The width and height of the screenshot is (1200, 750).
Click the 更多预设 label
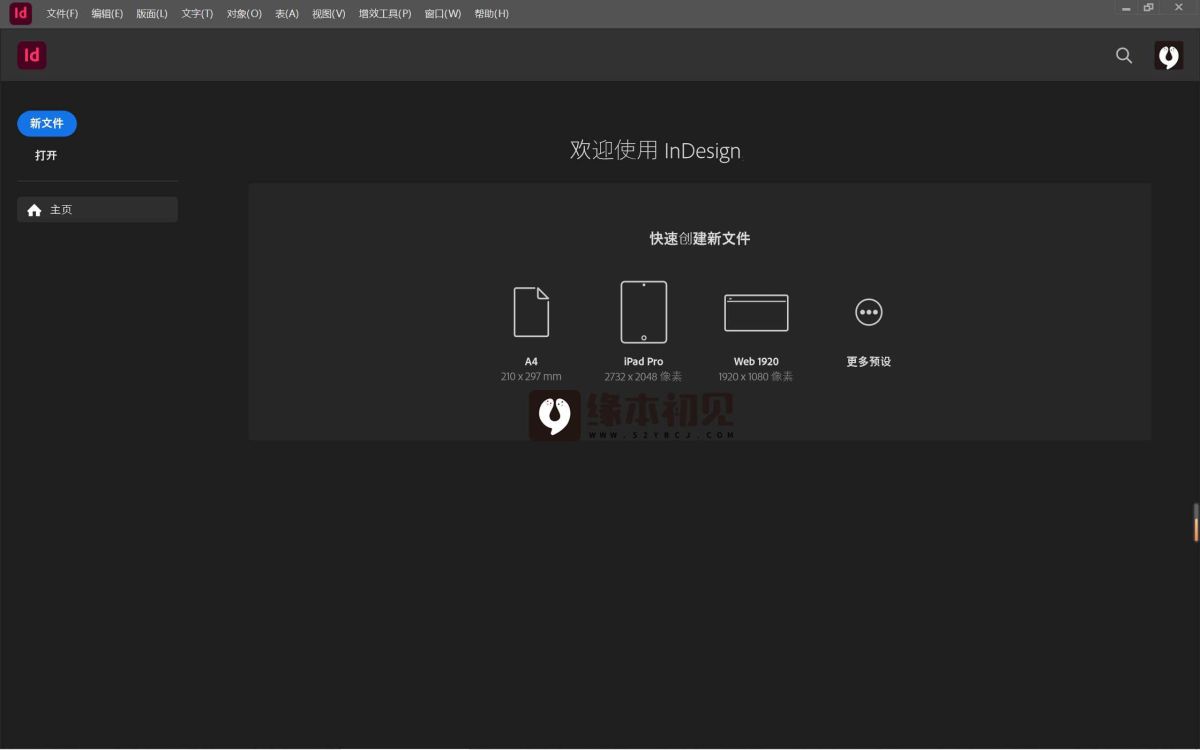tap(868, 362)
